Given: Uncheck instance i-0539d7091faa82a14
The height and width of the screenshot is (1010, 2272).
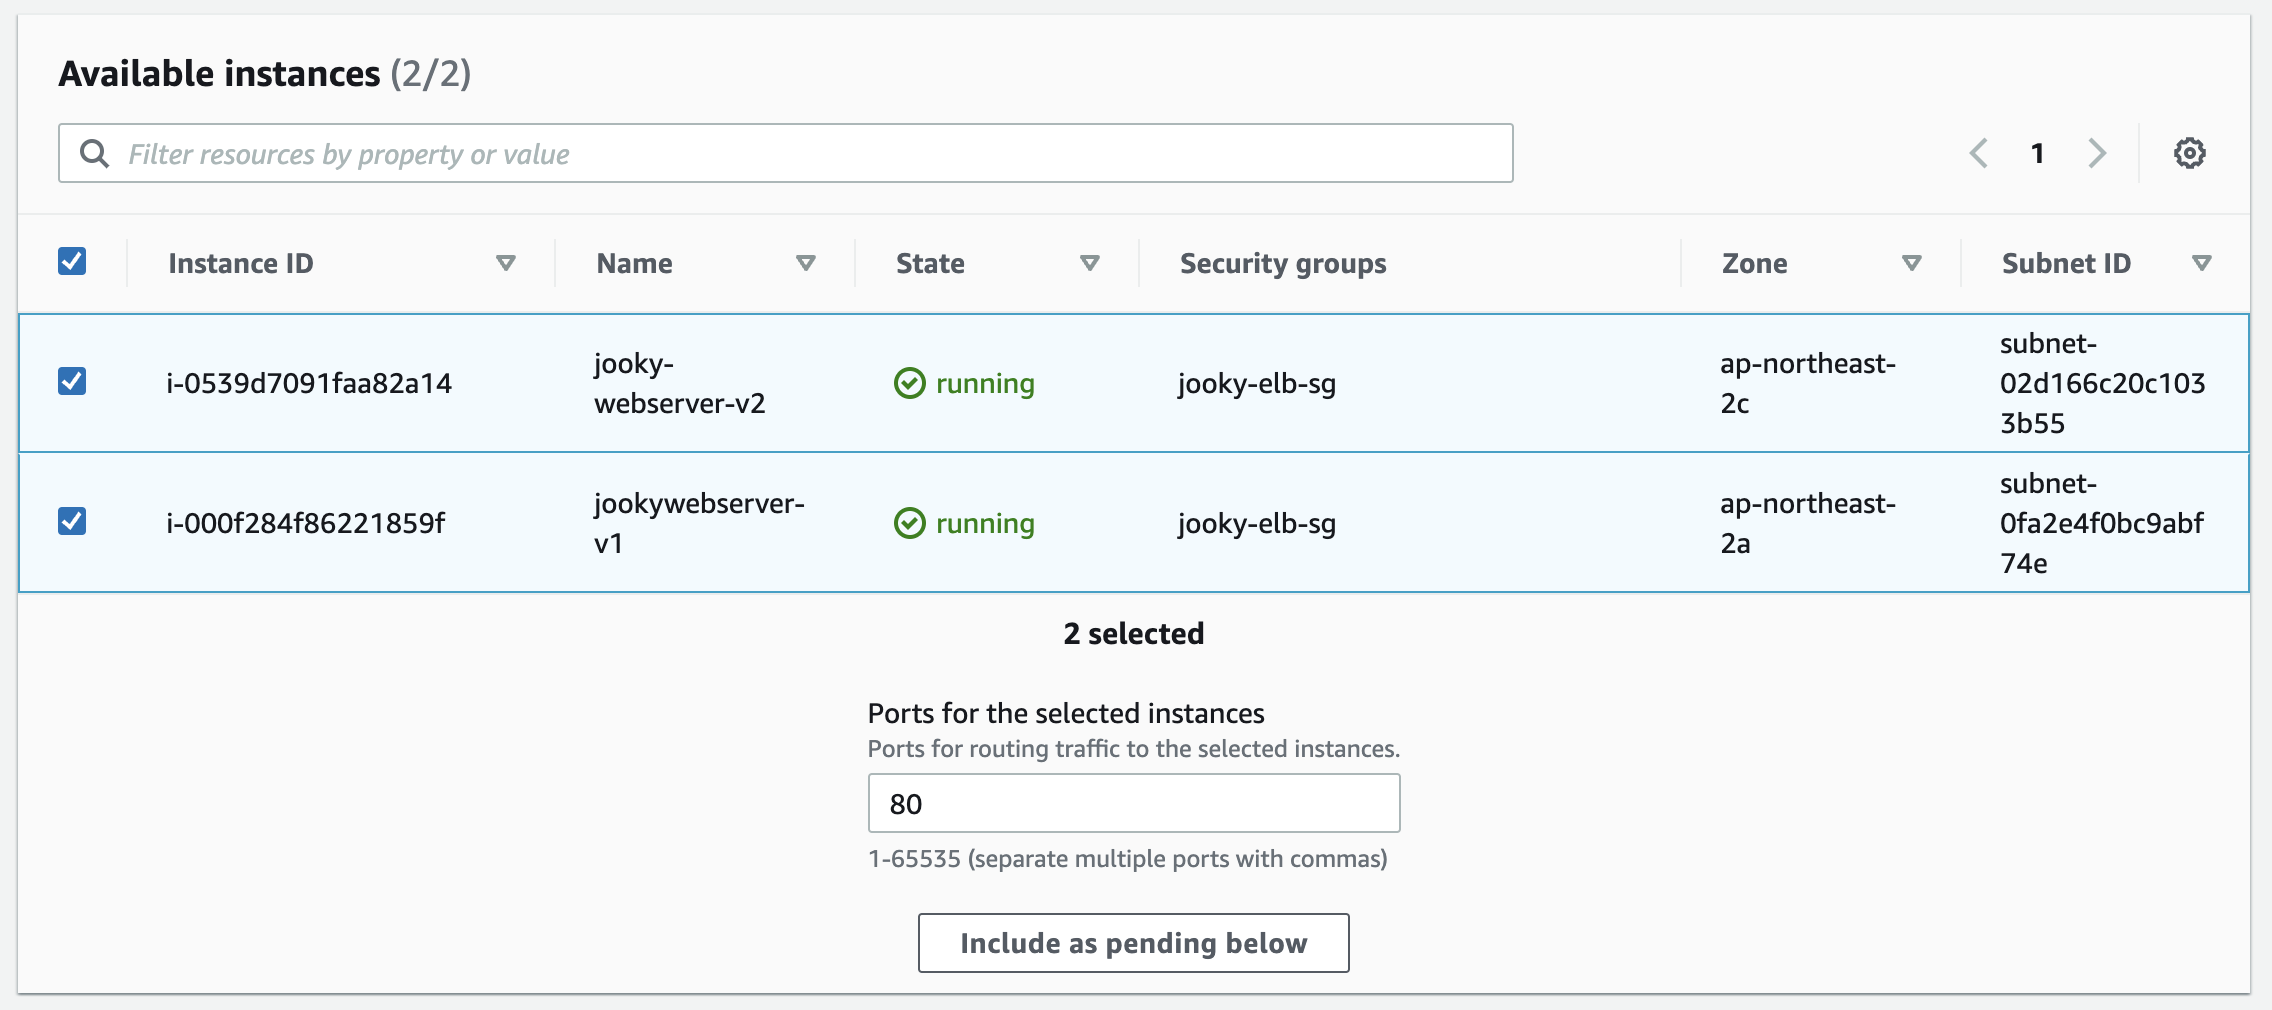Looking at the screenshot, I should click(72, 381).
